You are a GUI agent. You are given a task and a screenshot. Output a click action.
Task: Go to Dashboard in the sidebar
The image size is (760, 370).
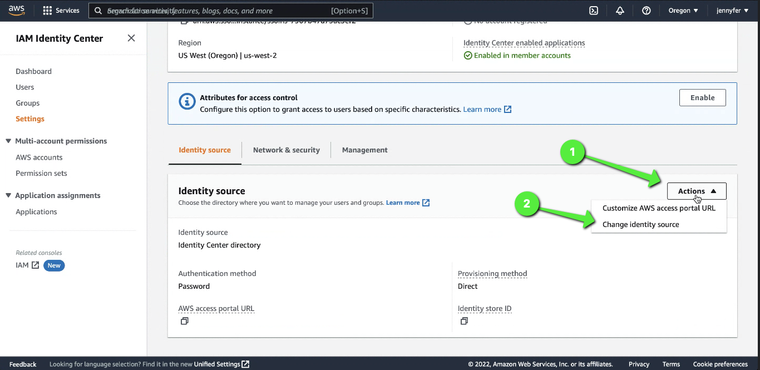(x=33, y=71)
